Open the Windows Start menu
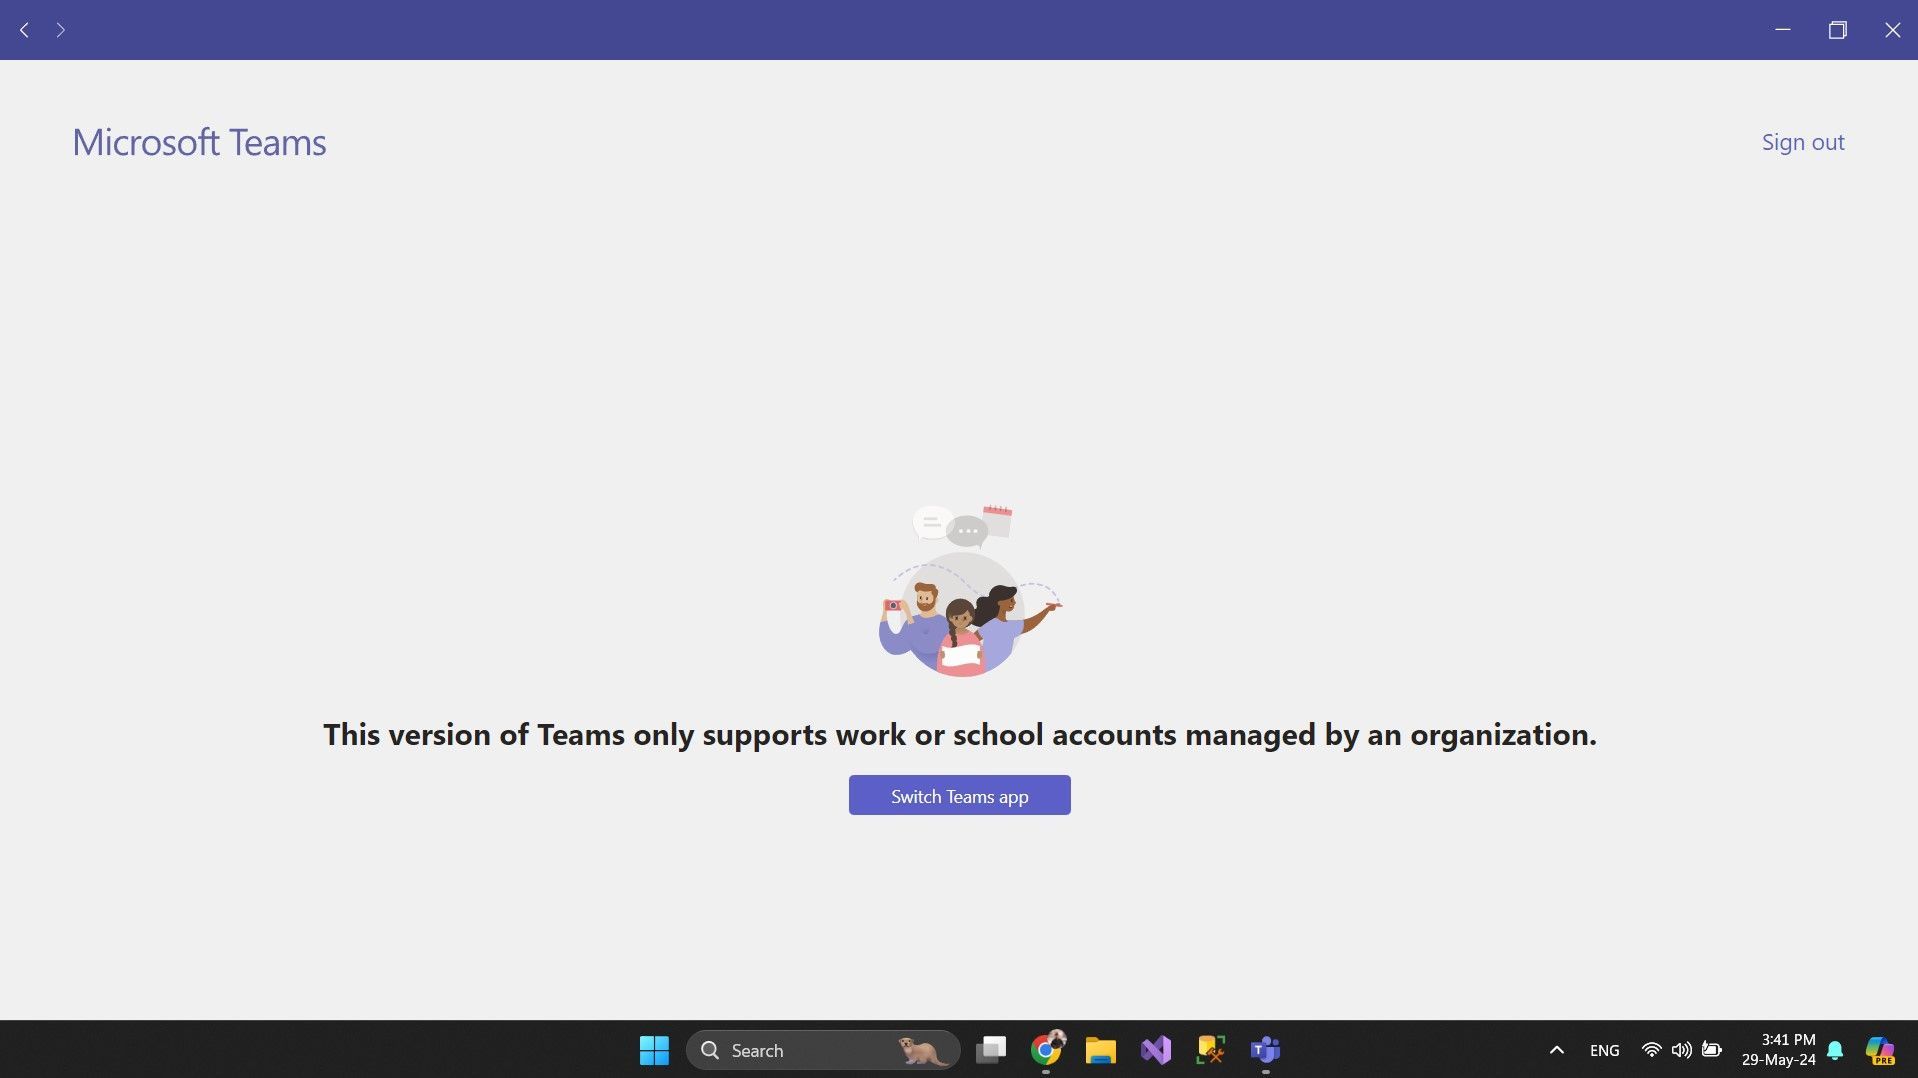 click(x=654, y=1050)
